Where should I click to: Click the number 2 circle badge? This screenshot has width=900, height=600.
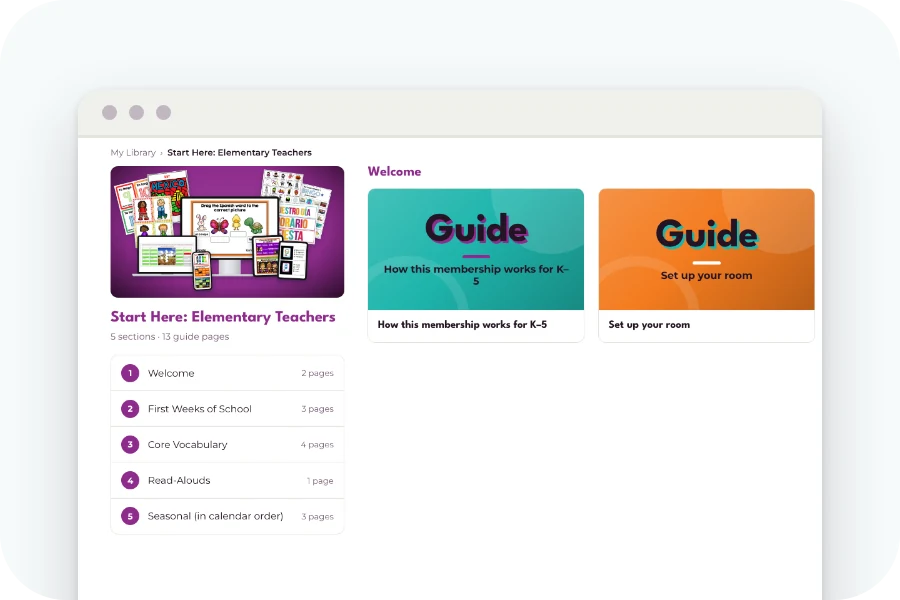[x=130, y=409]
